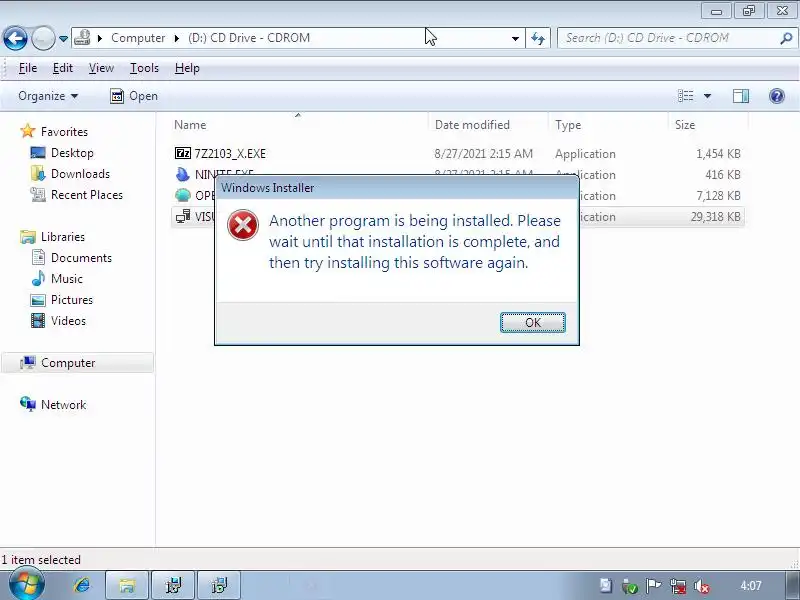Switch to the first installer taskbar button
800x600 pixels.
(x=173, y=585)
